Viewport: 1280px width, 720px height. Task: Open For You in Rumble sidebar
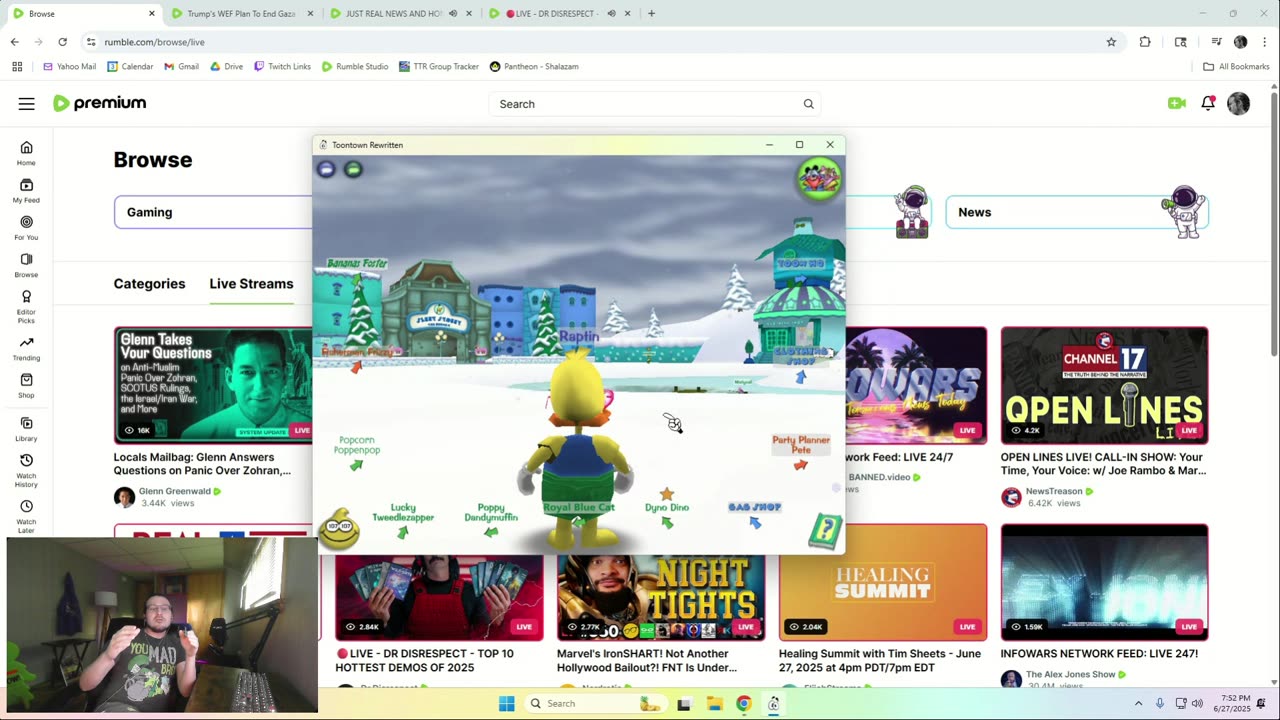click(26, 228)
